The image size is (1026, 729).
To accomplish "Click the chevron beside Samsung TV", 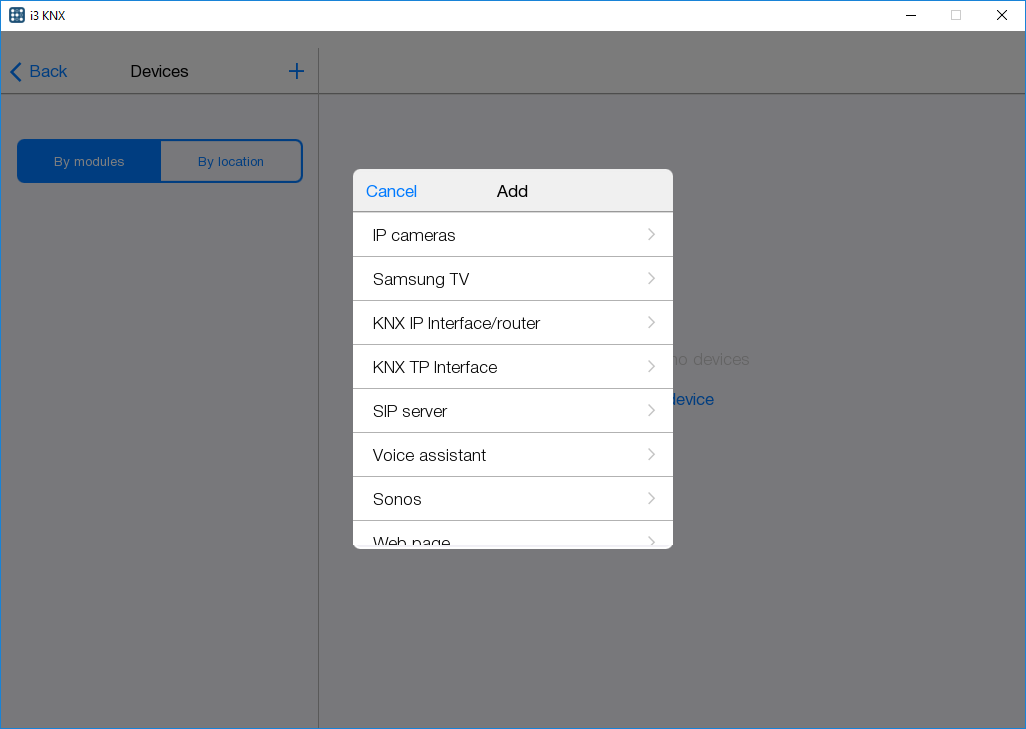I will 651,278.
